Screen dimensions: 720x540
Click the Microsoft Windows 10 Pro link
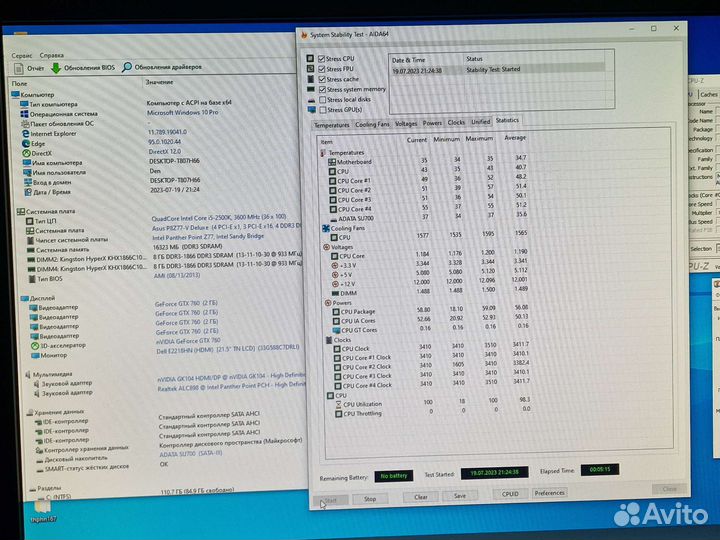(183, 112)
